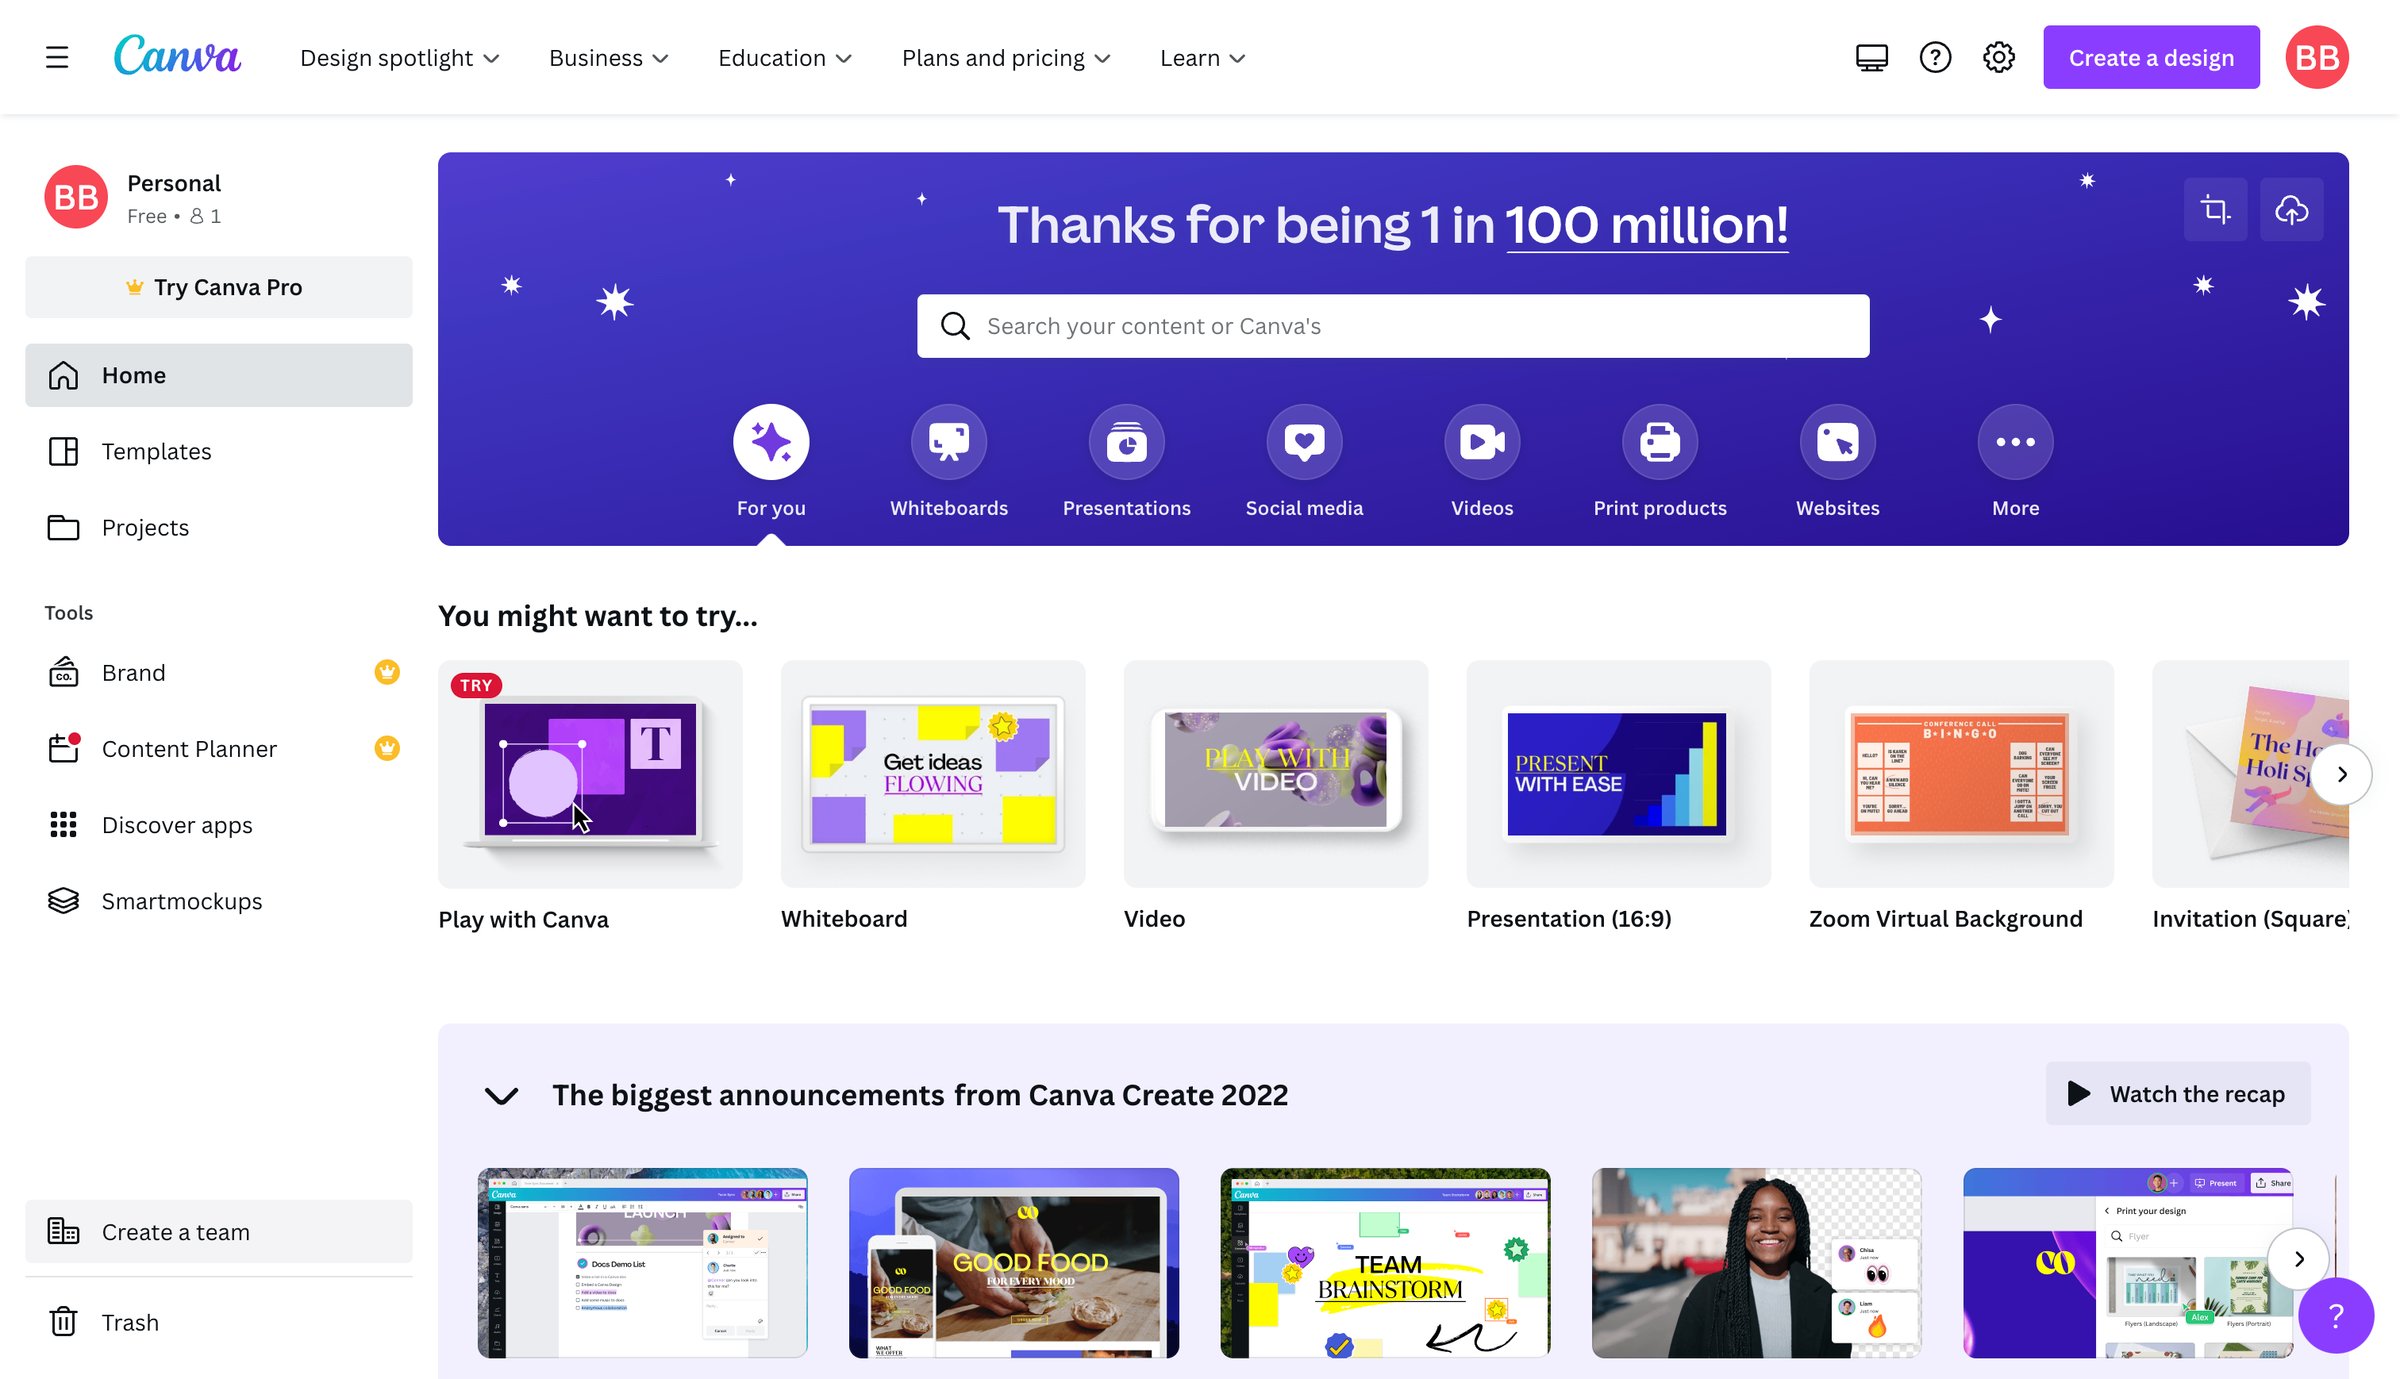Viewport: 2400px width, 1379px height.
Task: Select the Videos category icon
Action: pos(1482,442)
